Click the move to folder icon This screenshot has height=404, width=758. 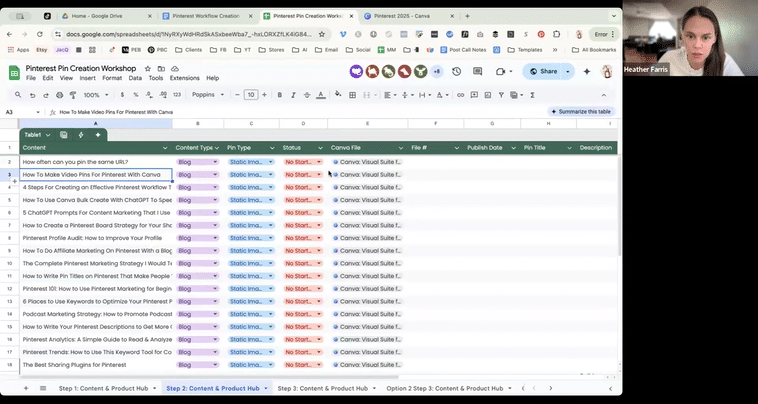(x=161, y=69)
